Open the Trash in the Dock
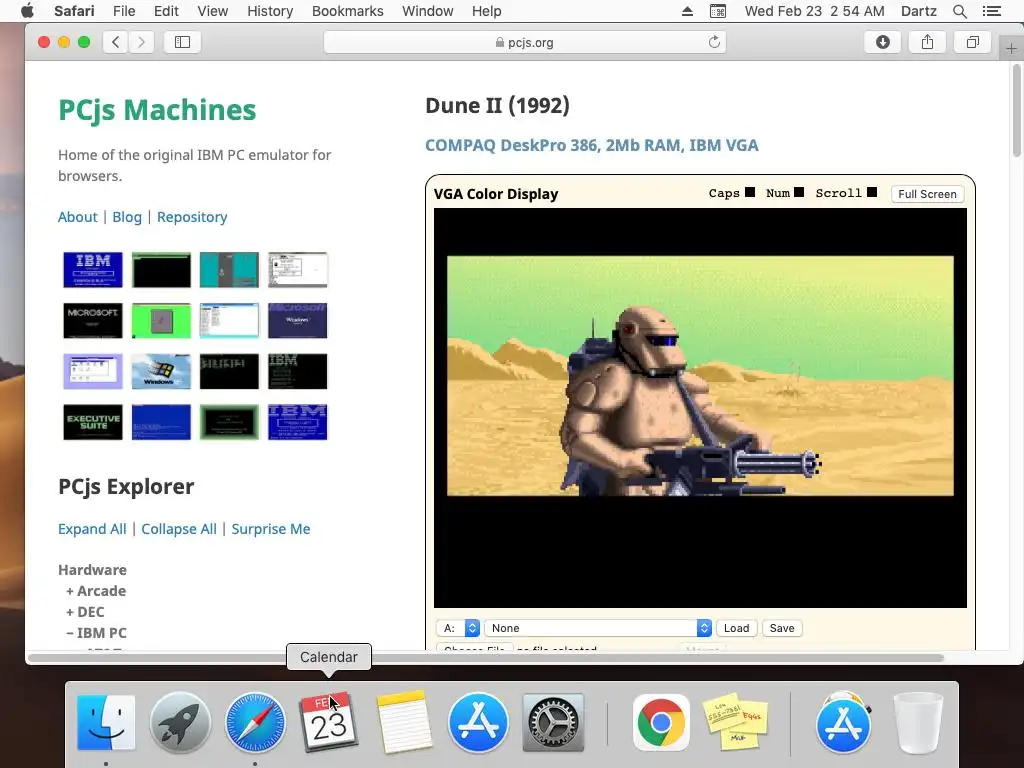 point(918,722)
